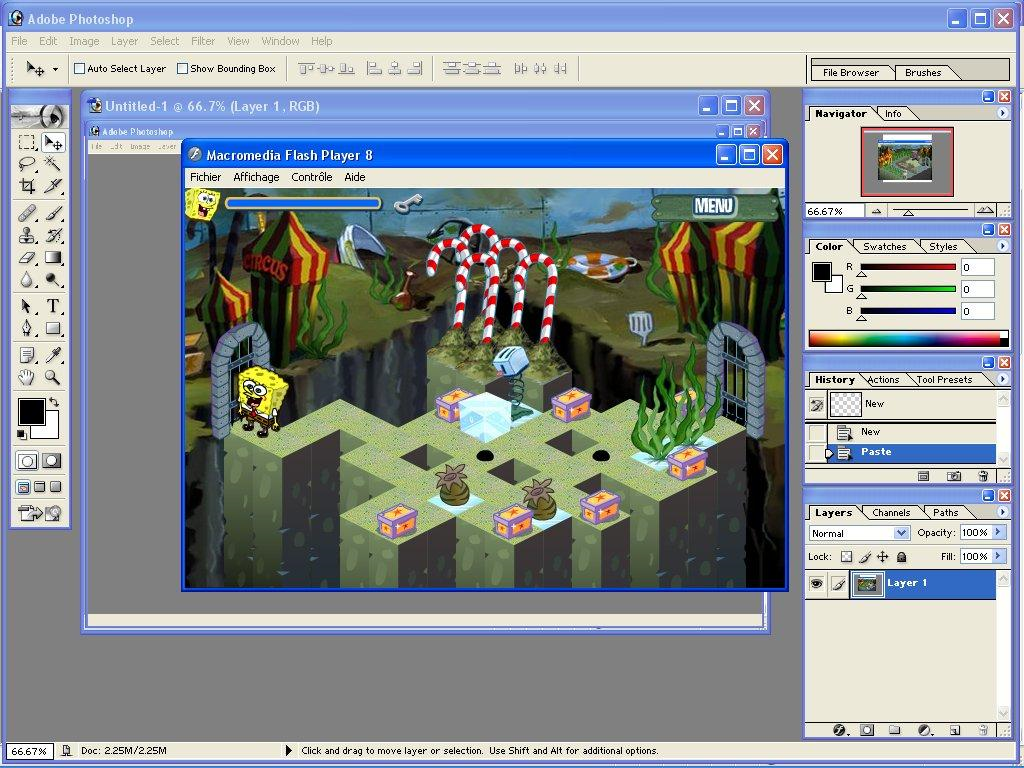Select the Zoom magnifier tool
Viewport: 1024px width, 768px height.
tap(52, 377)
